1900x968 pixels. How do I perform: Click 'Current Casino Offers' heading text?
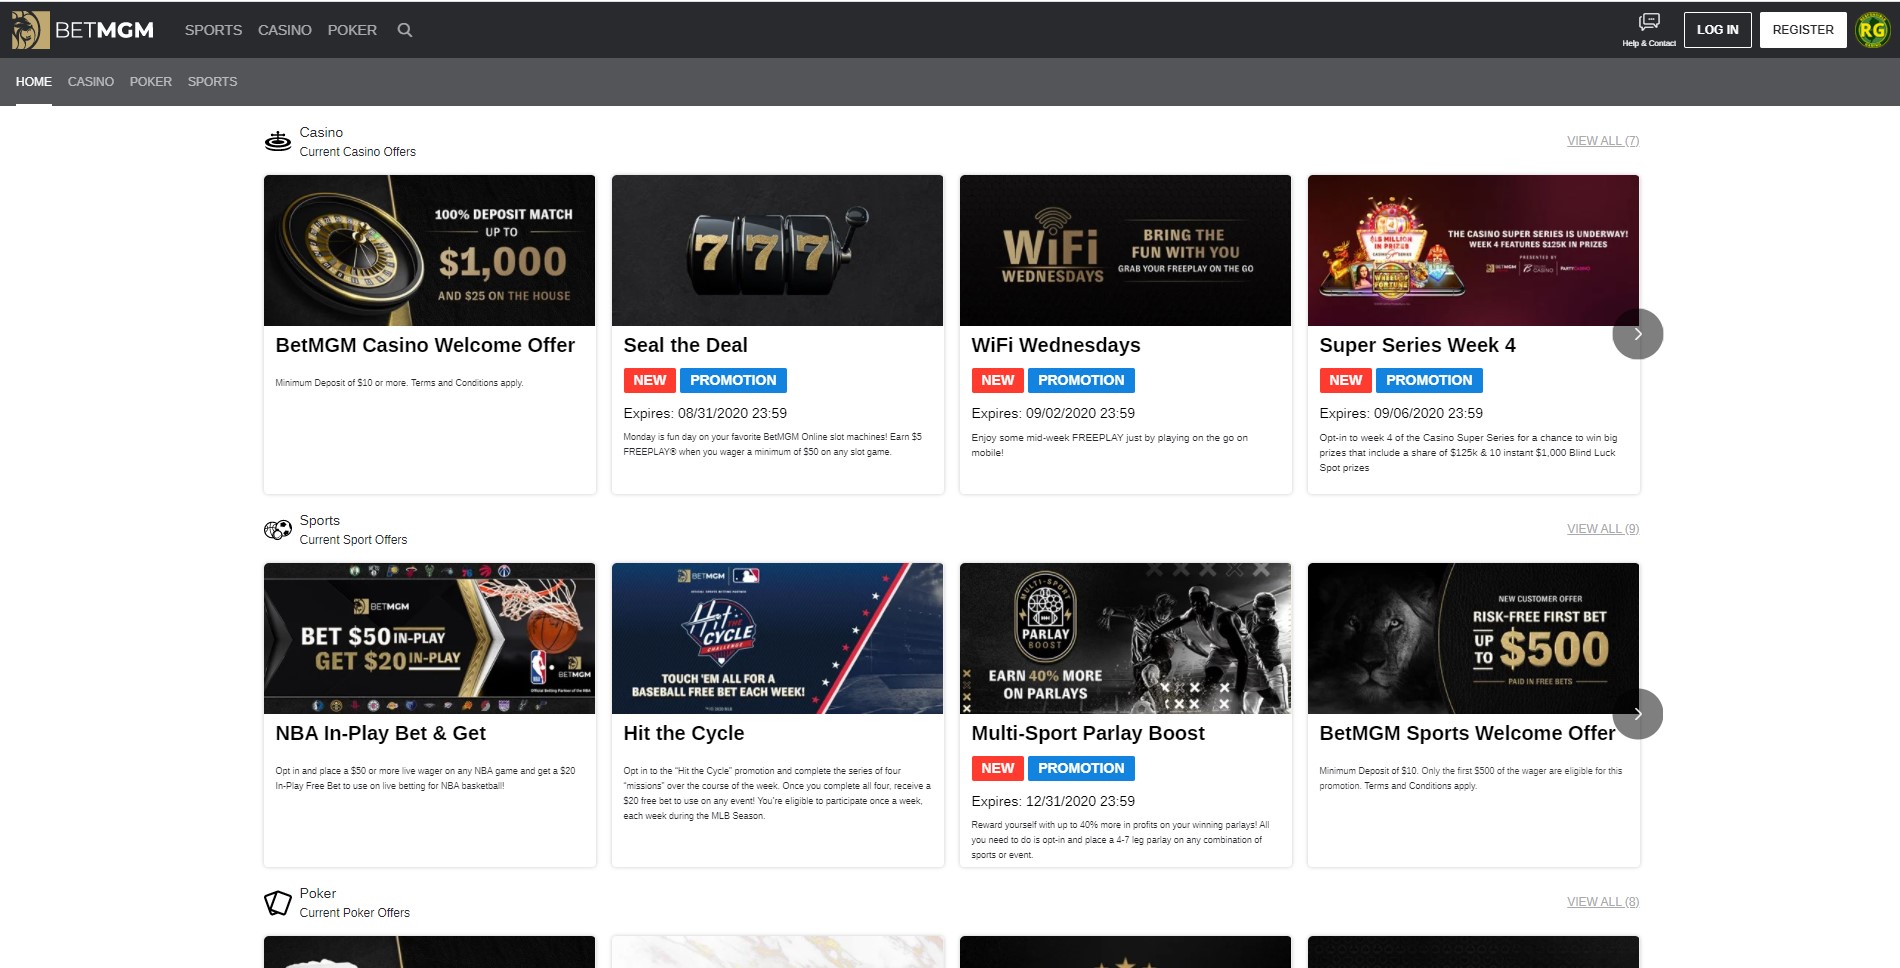(x=358, y=152)
